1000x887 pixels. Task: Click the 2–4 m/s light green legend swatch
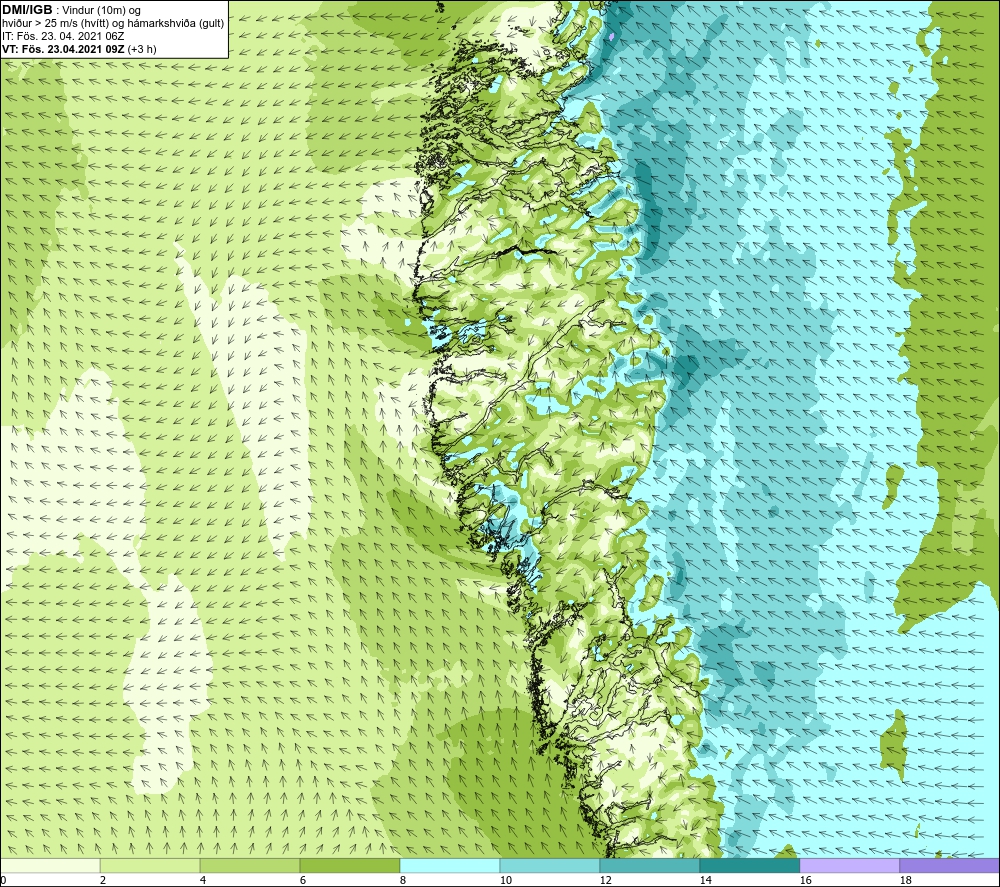[150, 865]
